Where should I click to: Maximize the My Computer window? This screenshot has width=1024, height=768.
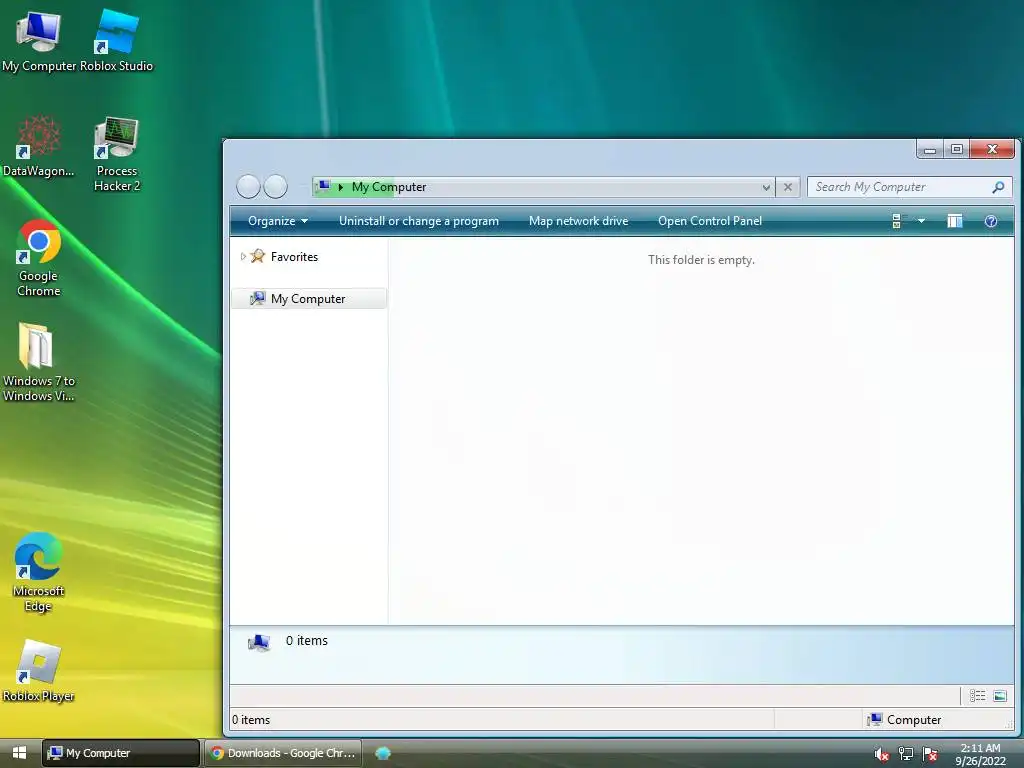[x=957, y=150]
